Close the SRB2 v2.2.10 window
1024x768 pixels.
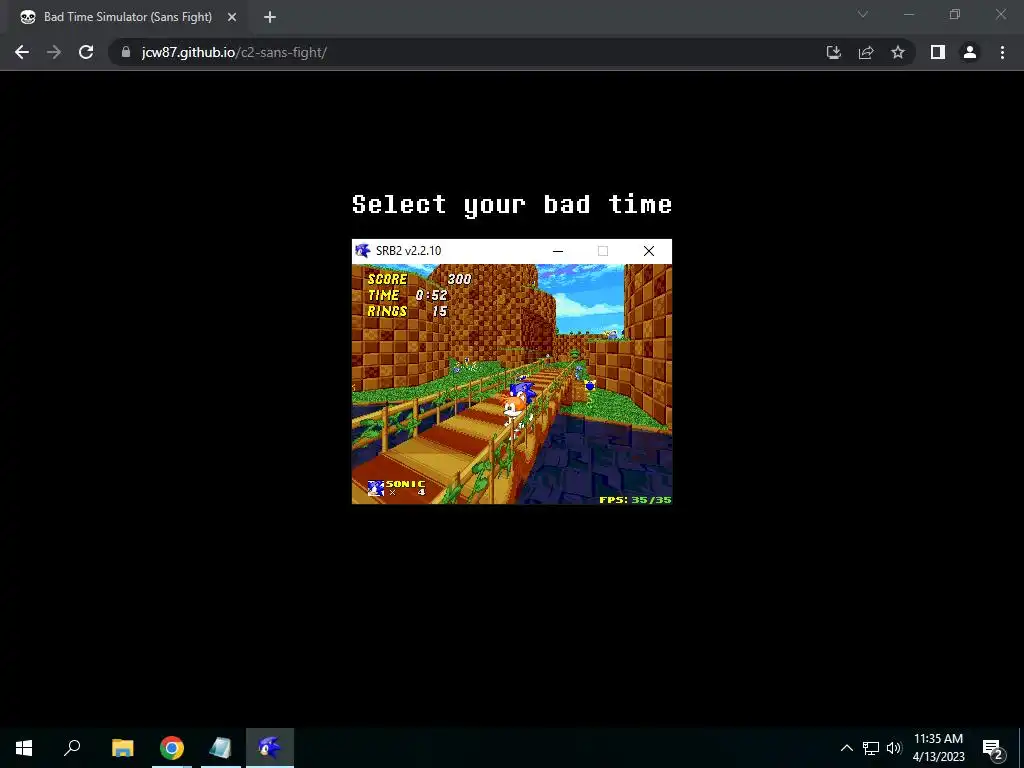[x=648, y=251]
